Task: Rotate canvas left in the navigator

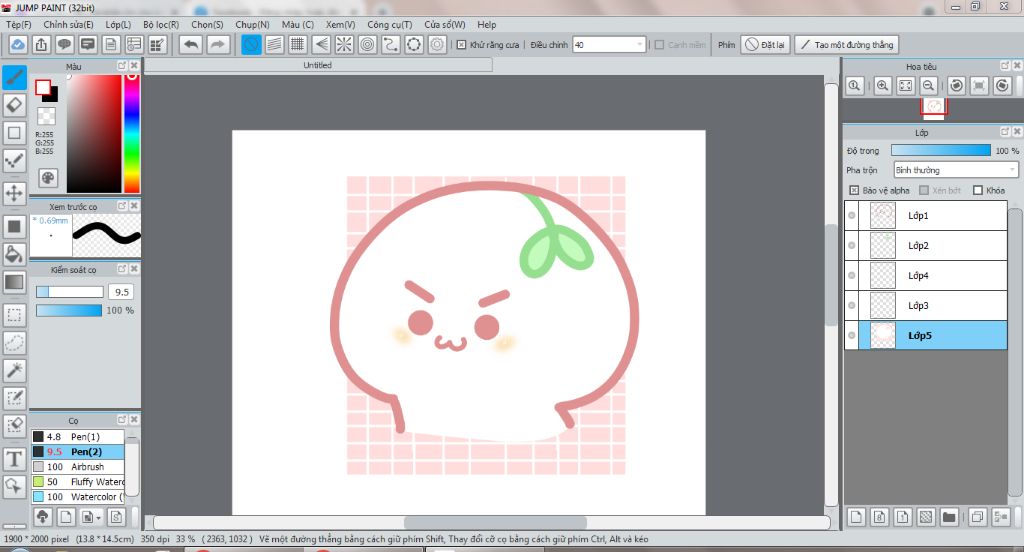Action: click(x=957, y=86)
